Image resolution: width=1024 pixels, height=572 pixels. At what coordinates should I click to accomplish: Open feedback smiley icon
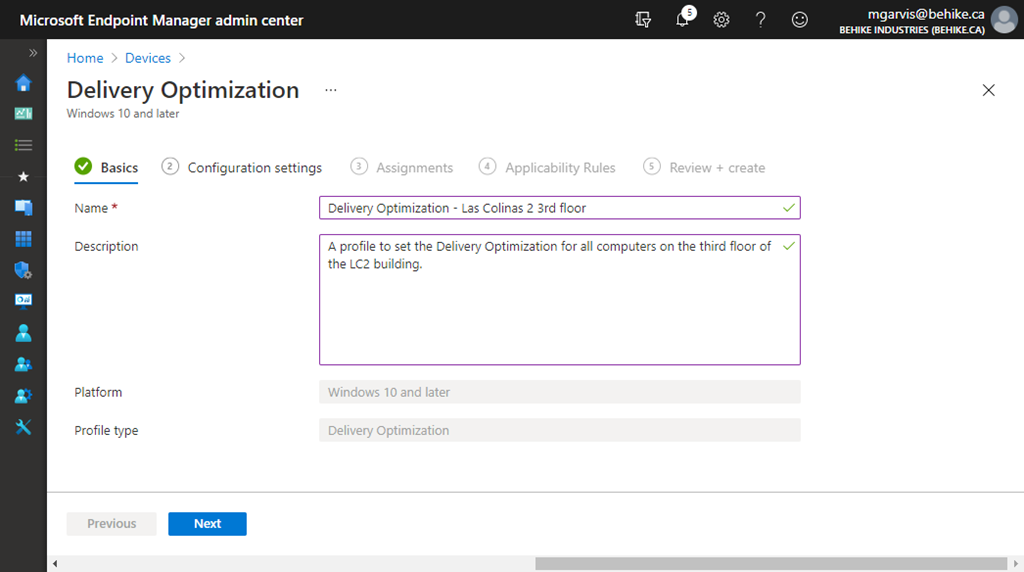[x=799, y=20]
